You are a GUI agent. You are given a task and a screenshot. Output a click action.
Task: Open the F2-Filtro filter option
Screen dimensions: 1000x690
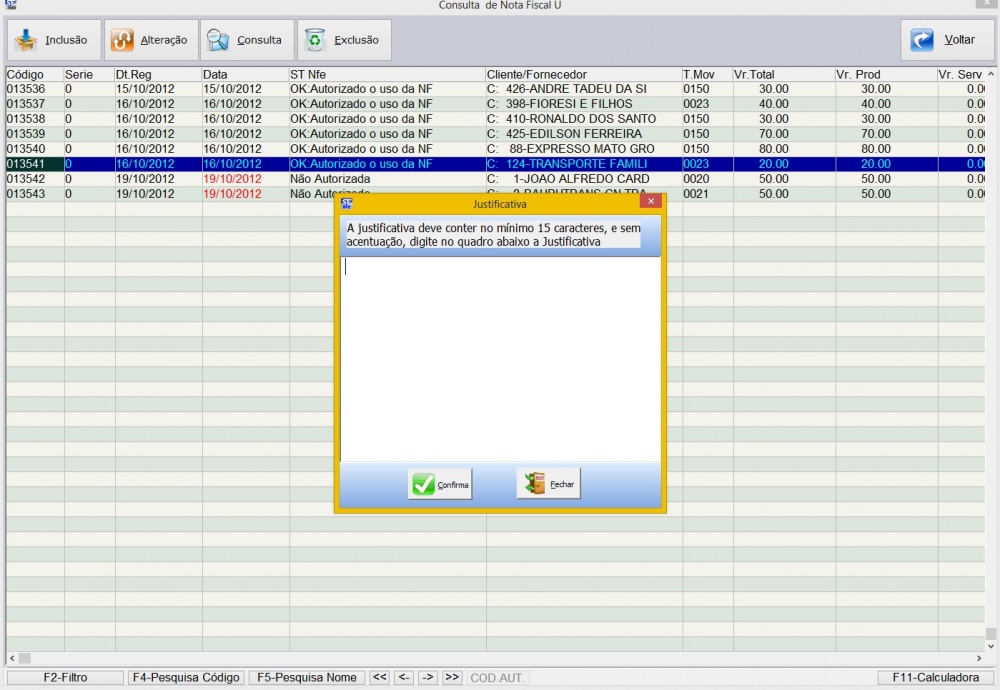pos(65,677)
